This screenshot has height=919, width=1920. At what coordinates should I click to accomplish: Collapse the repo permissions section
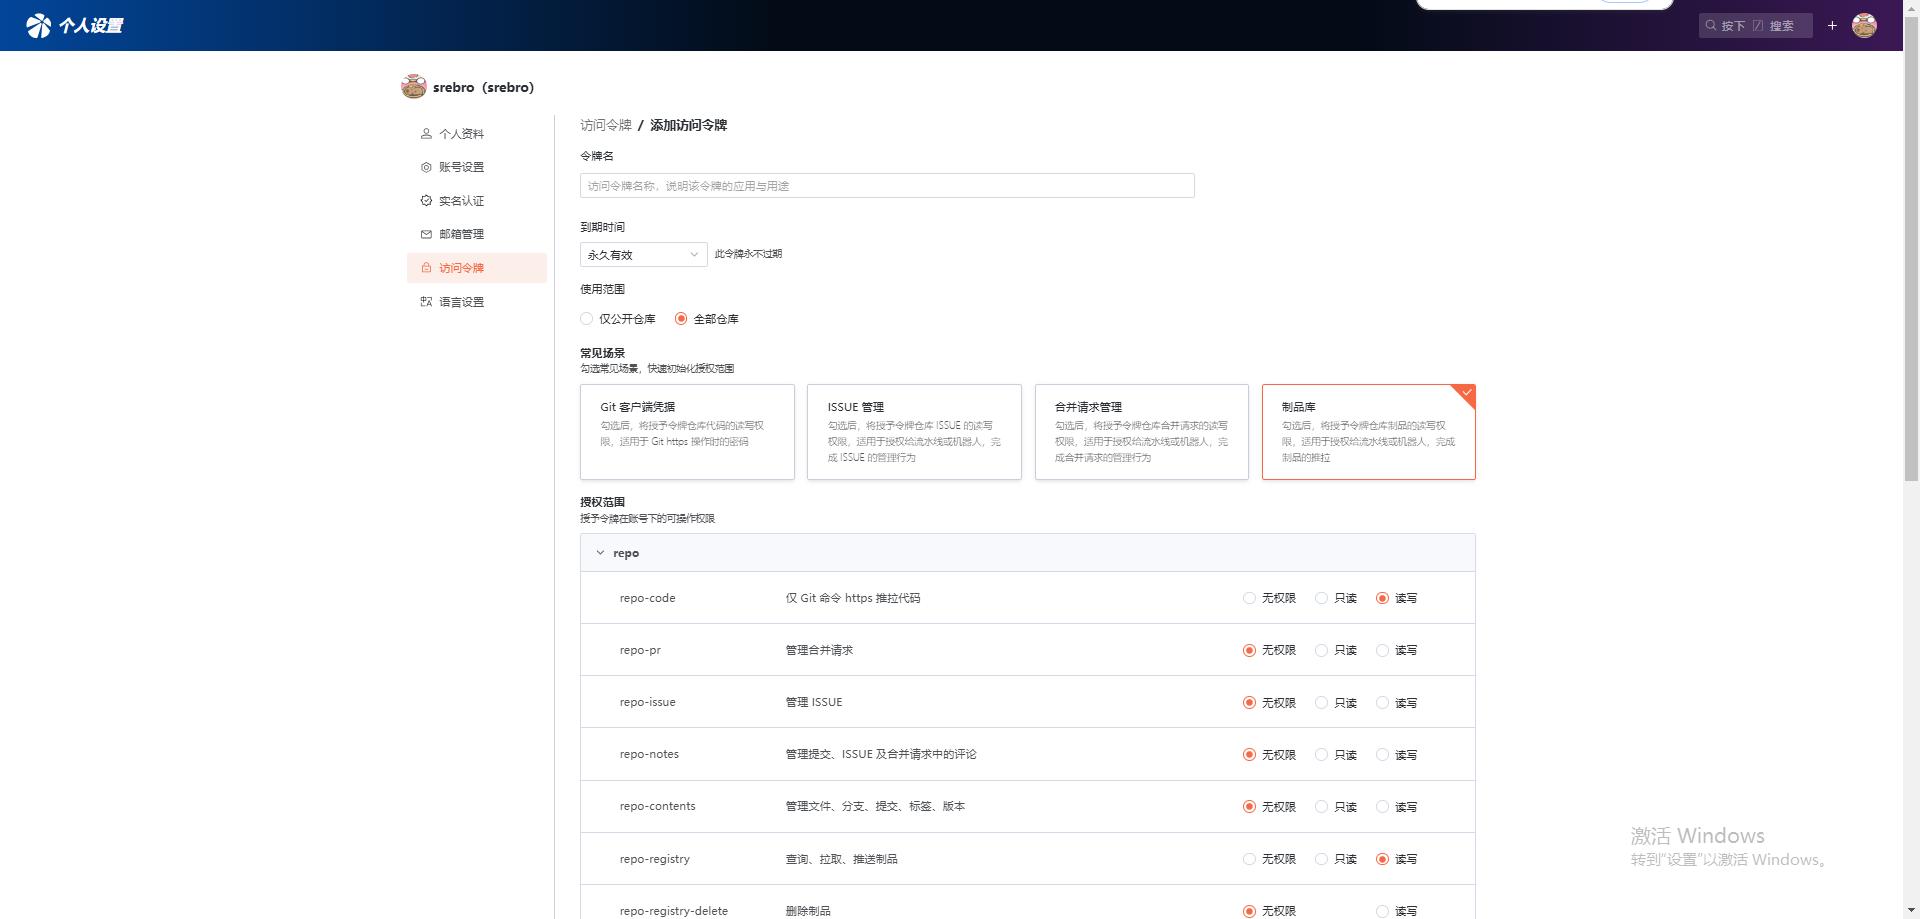[x=600, y=553]
